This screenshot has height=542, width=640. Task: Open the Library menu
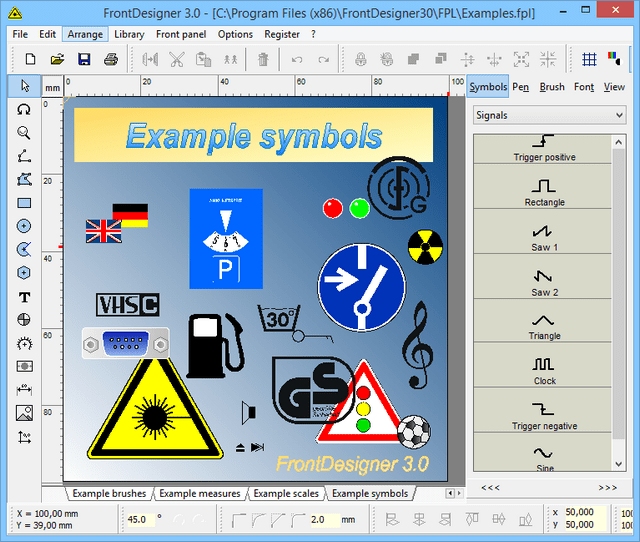[129, 34]
